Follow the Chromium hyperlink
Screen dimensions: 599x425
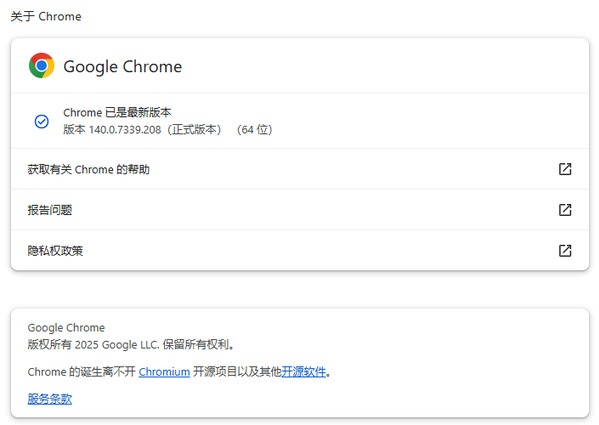coord(164,372)
